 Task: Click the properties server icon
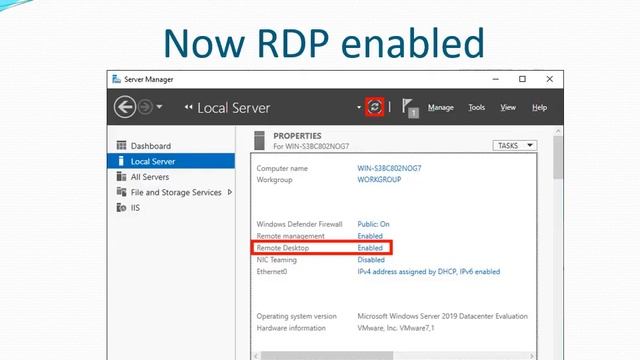(259, 140)
